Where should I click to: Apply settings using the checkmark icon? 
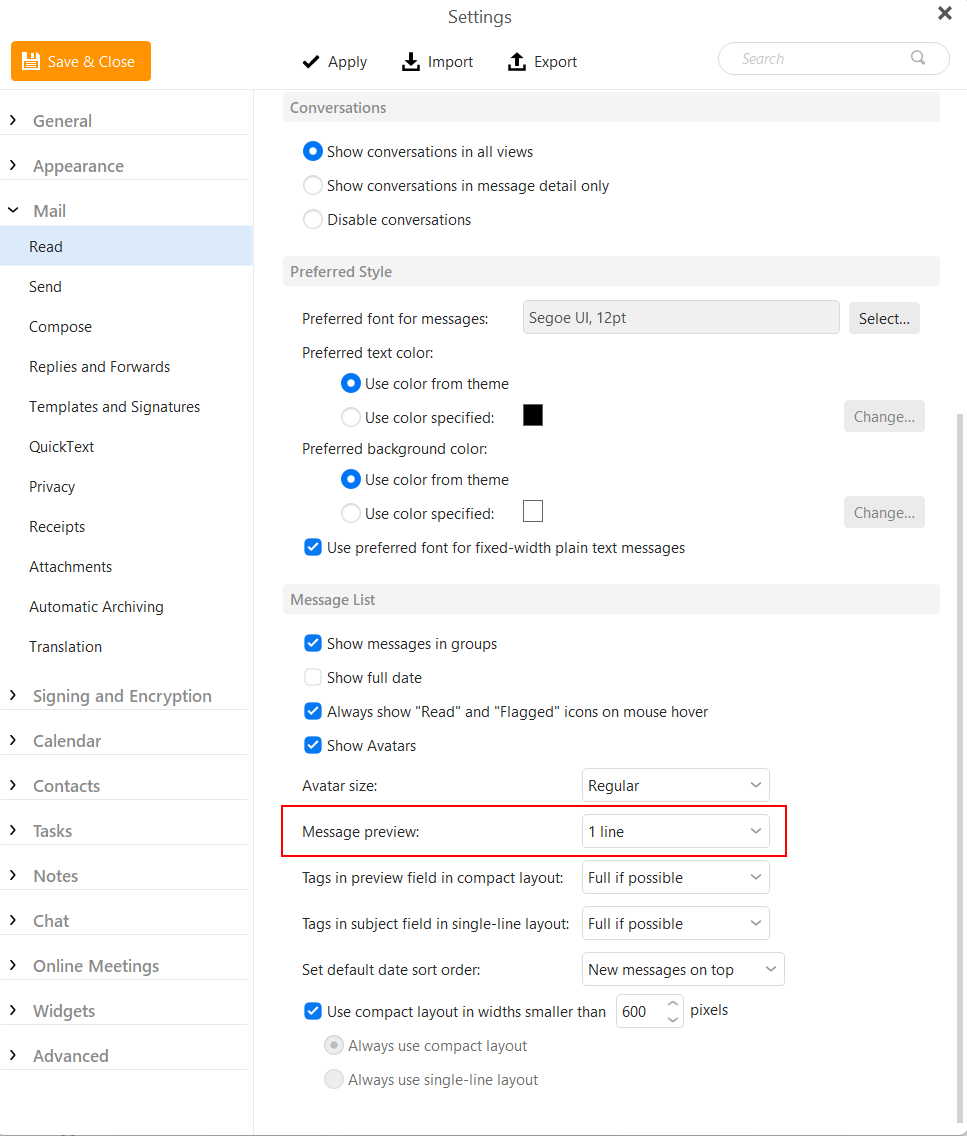pos(310,61)
